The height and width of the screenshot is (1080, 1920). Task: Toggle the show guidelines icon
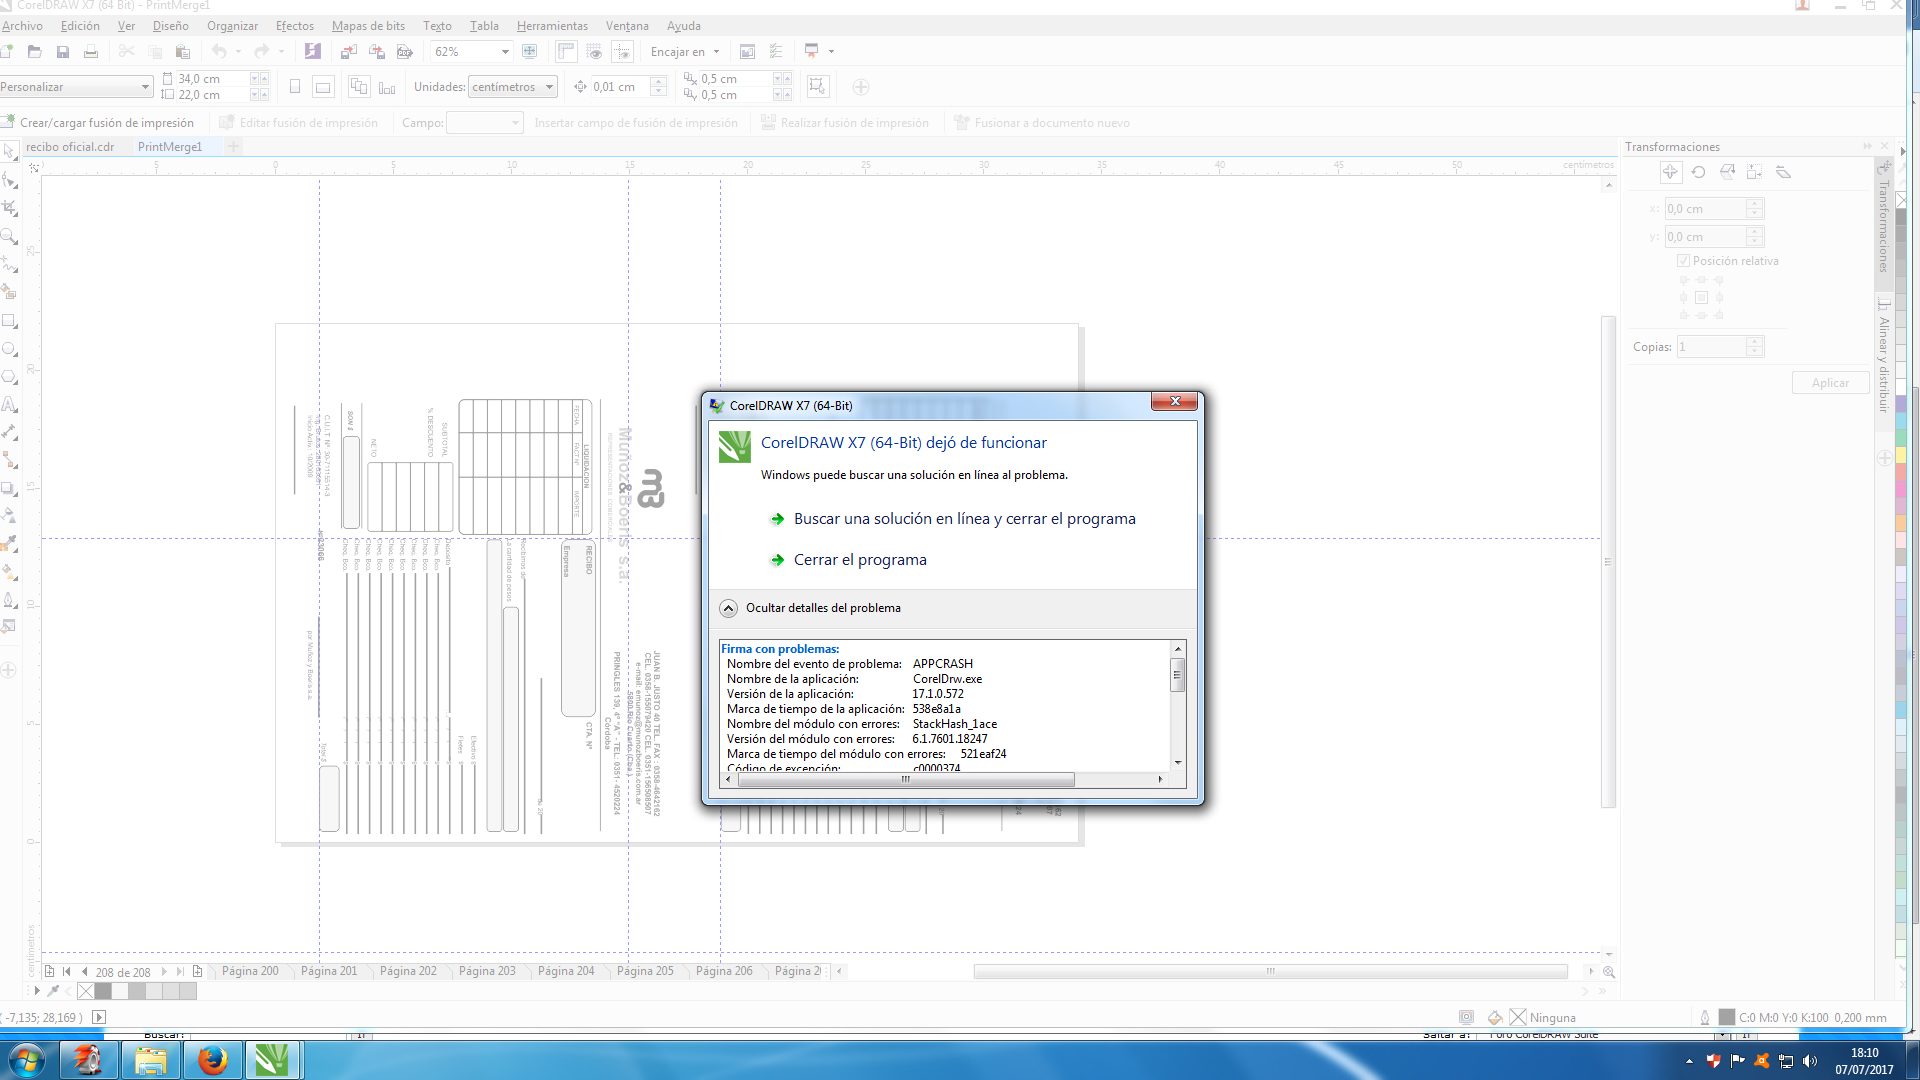pos(622,51)
